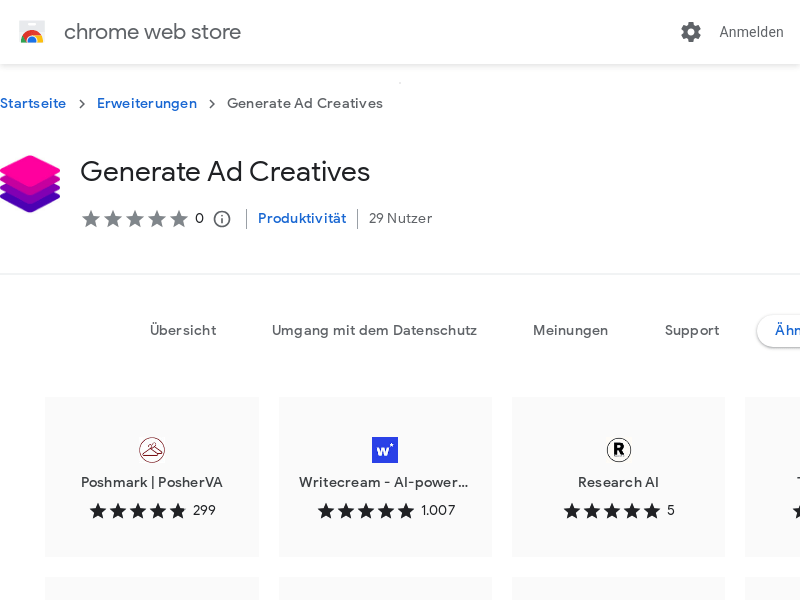This screenshot has width=800, height=600.
Task: Click the Generate Ad Creatives layered icon
Action: coord(30,184)
